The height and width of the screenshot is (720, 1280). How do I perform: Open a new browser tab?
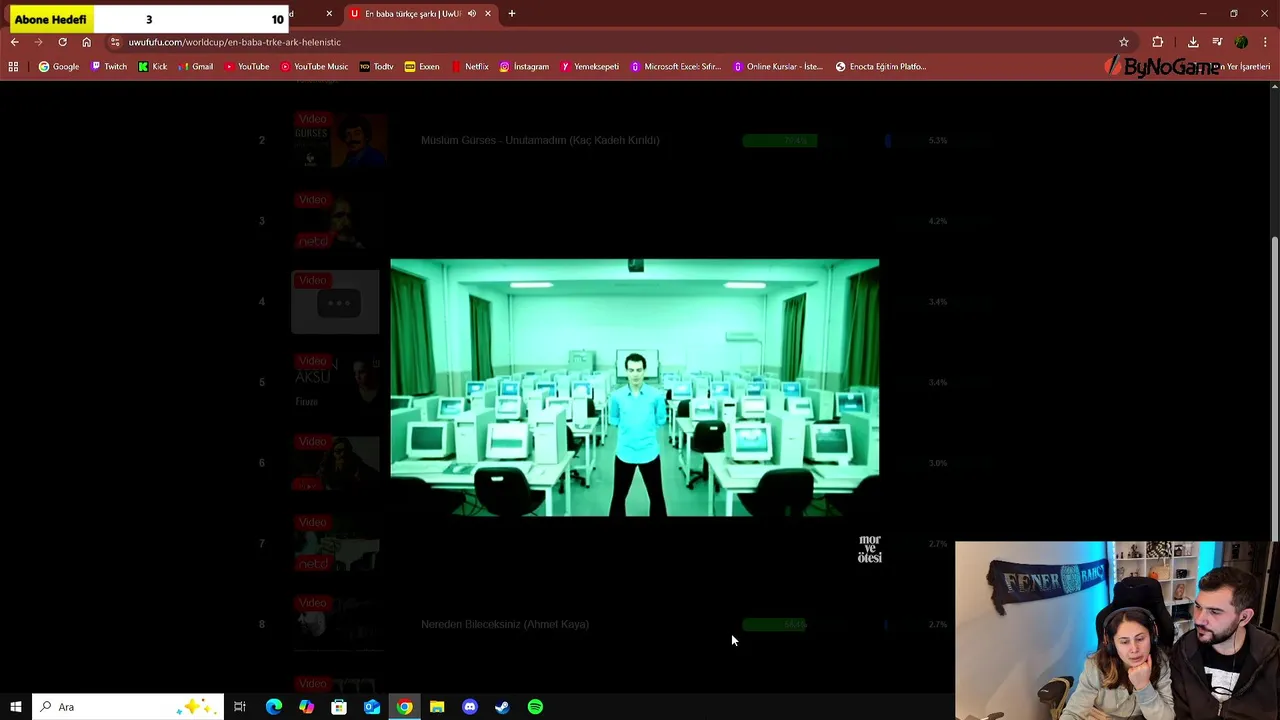point(512,14)
